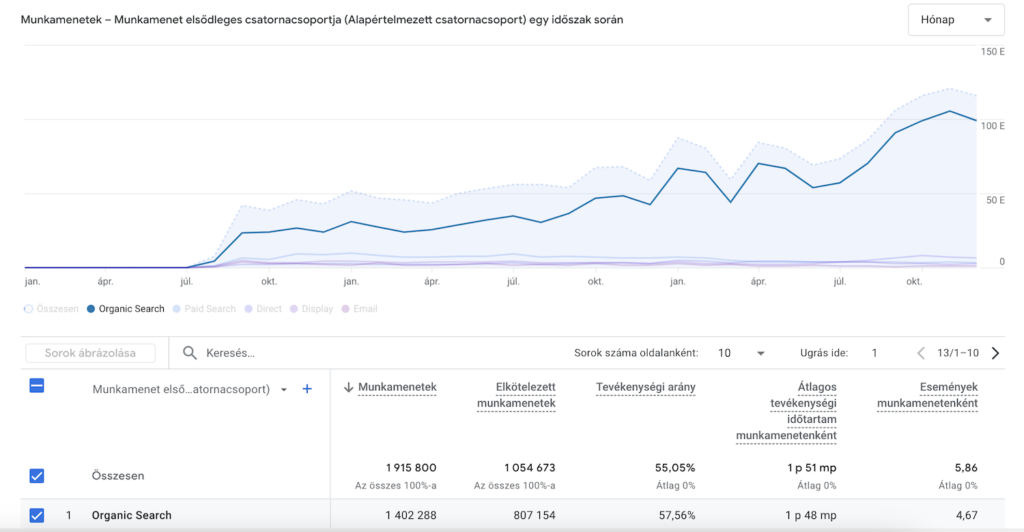Click the sort arrow beside Munkamenetek
This screenshot has width=1024, height=532.
(348, 387)
